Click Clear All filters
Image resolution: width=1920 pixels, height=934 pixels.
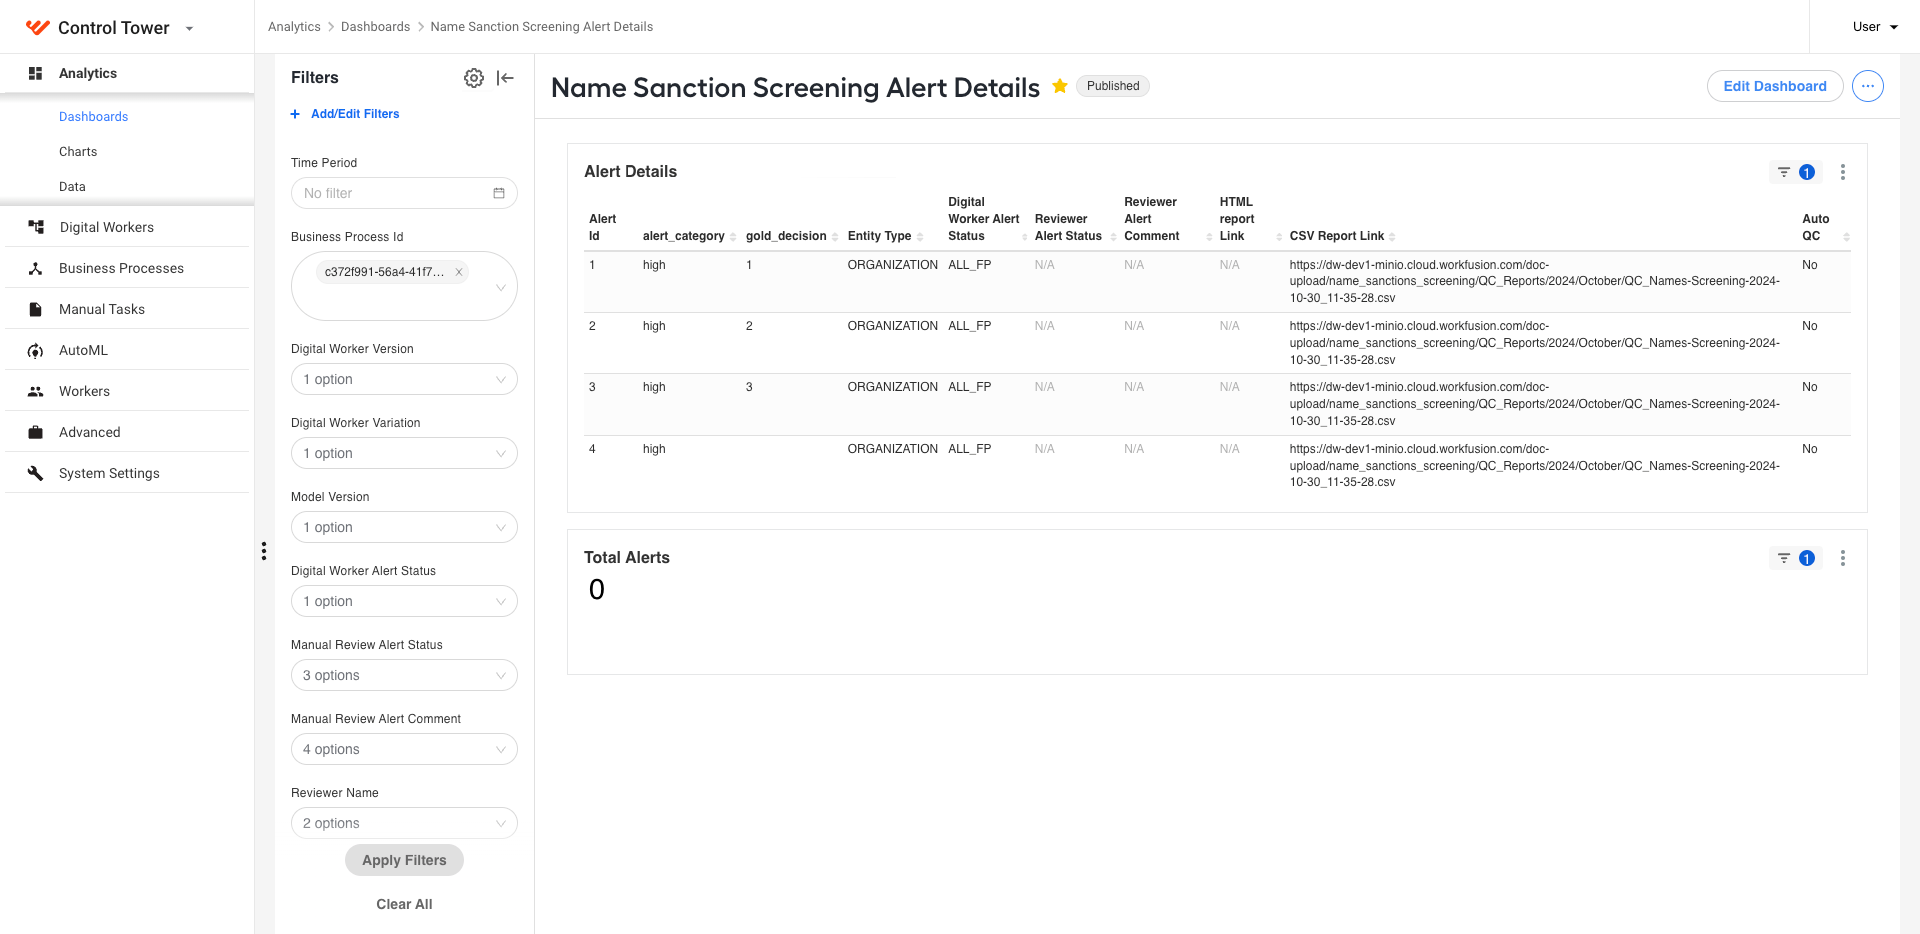pos(404,904)
